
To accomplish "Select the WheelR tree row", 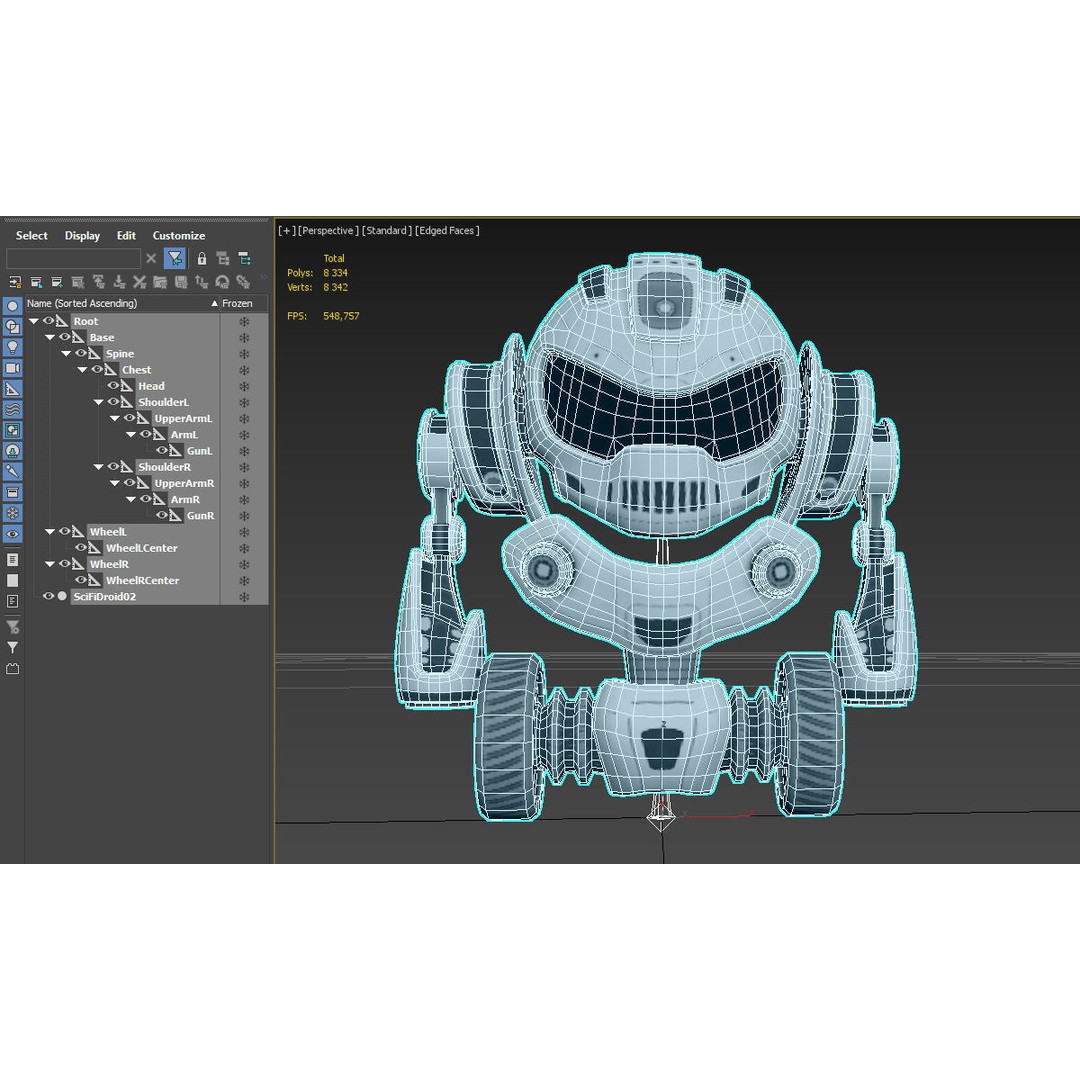I will pos(109,564).
